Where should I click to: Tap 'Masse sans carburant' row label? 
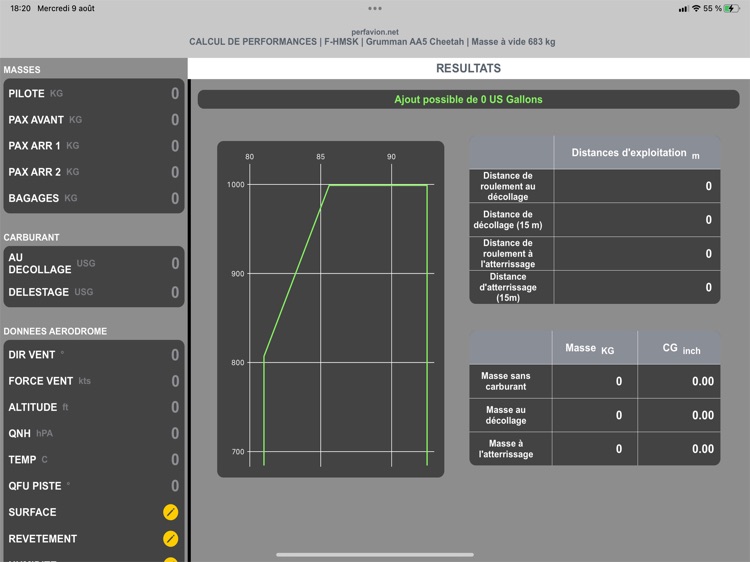click(506, 381)
